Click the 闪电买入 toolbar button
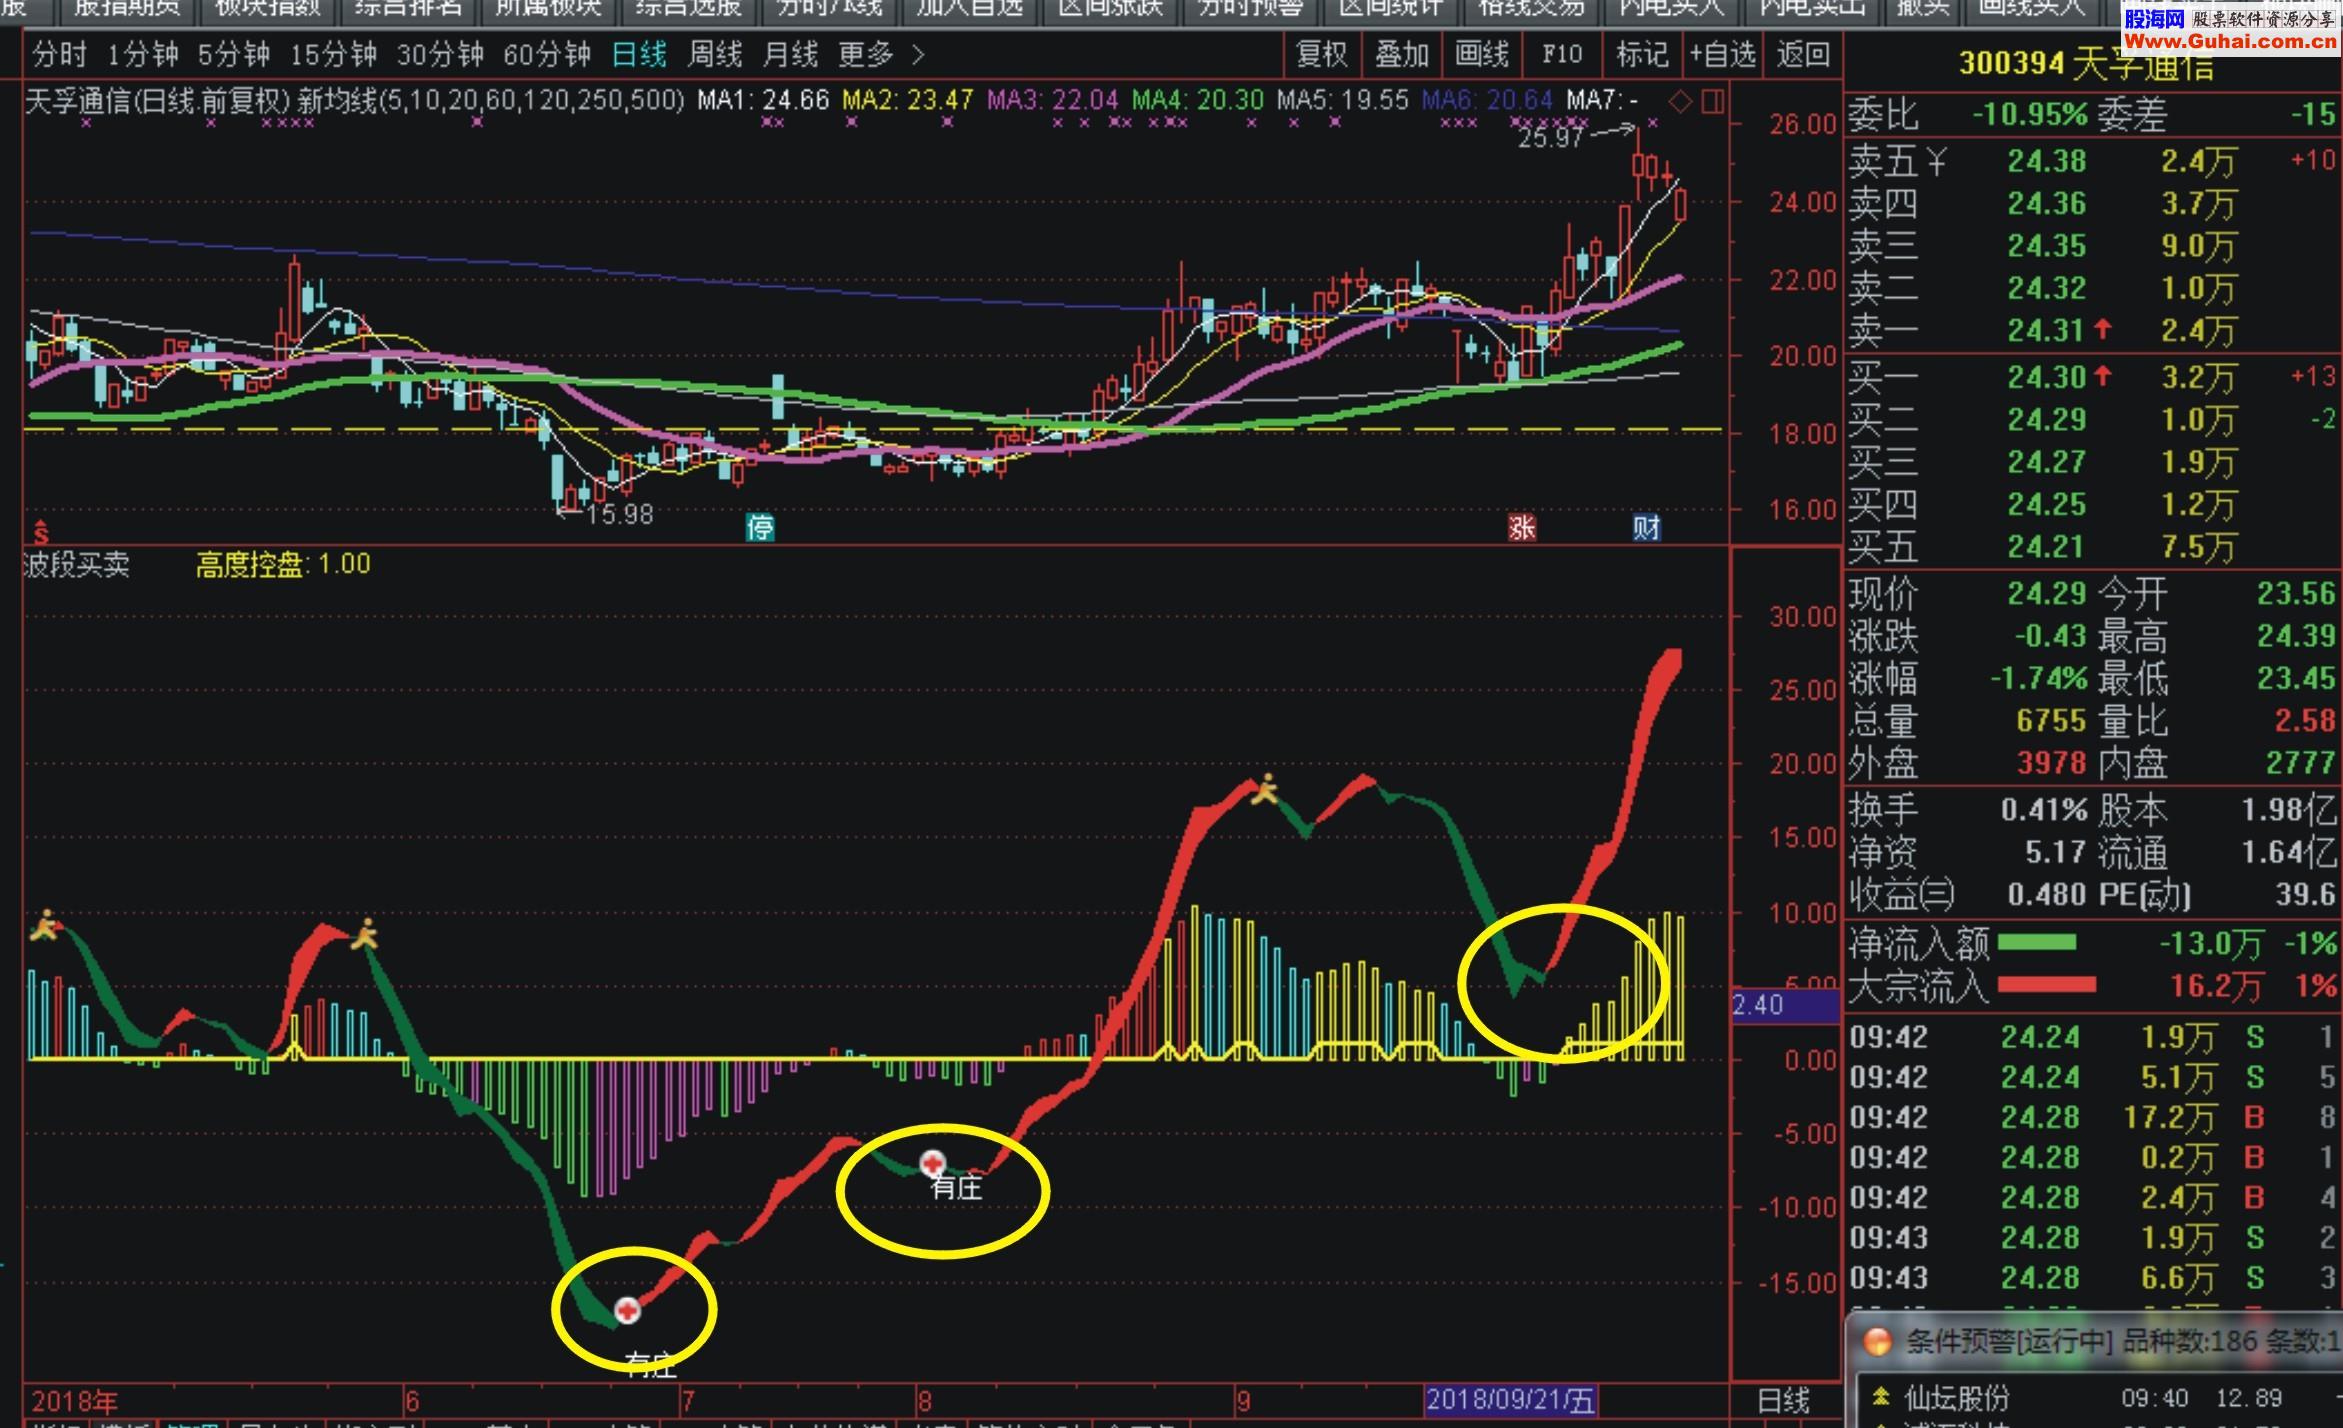 pos(1672,10)
